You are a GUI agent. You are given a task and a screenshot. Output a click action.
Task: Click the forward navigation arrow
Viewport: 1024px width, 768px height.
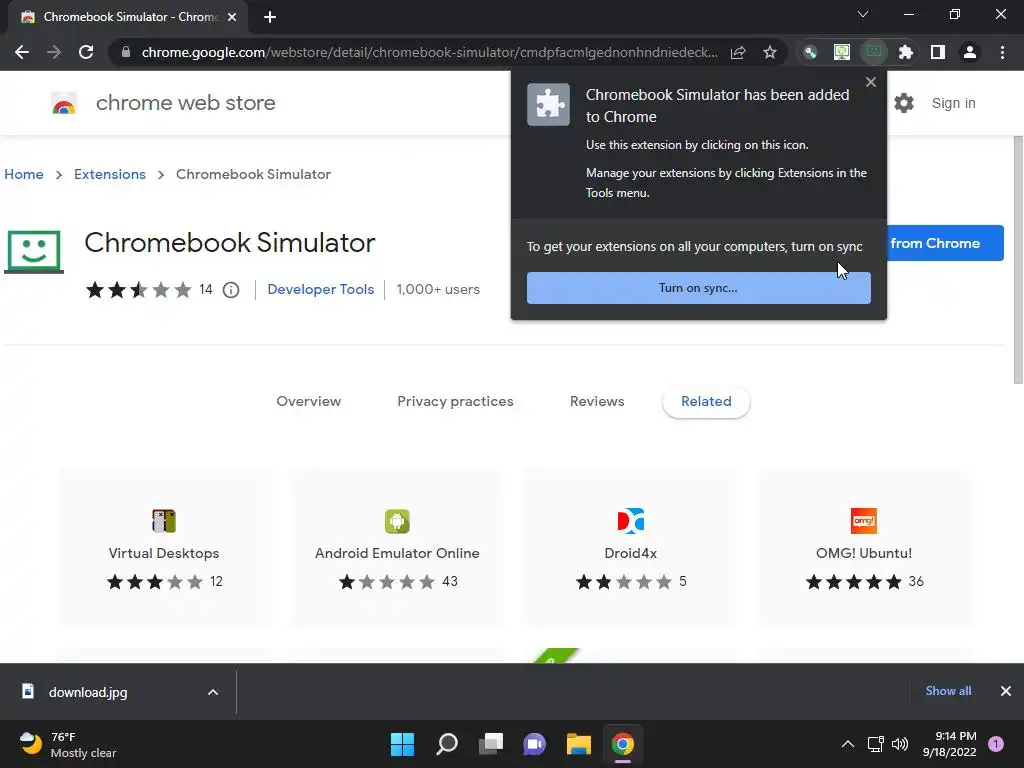54,52
